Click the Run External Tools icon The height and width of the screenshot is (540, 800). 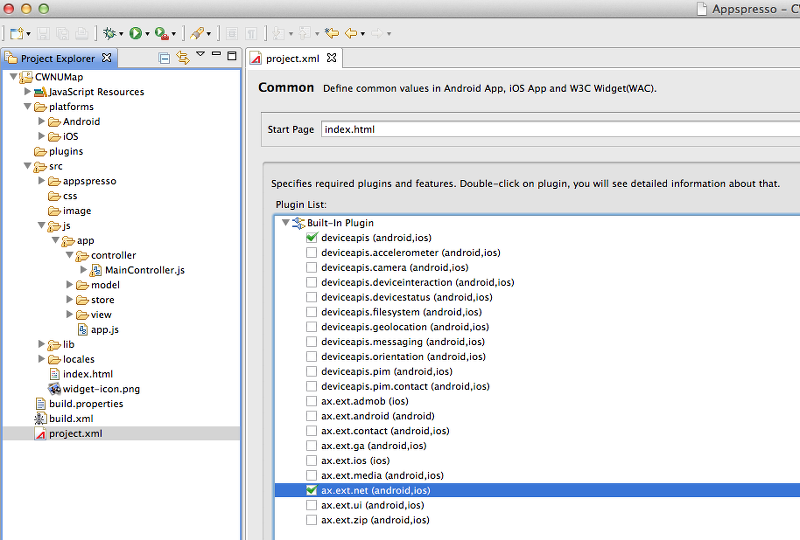click(x=162, y=33)
